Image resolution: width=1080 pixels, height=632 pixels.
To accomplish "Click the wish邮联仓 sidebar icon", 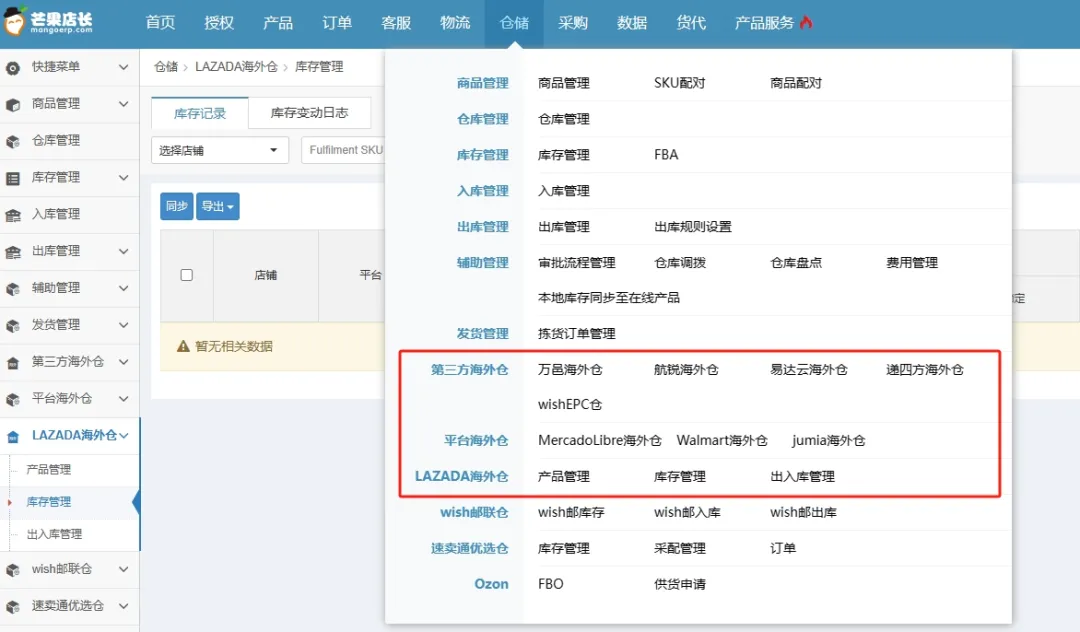I will coord(12,570).
